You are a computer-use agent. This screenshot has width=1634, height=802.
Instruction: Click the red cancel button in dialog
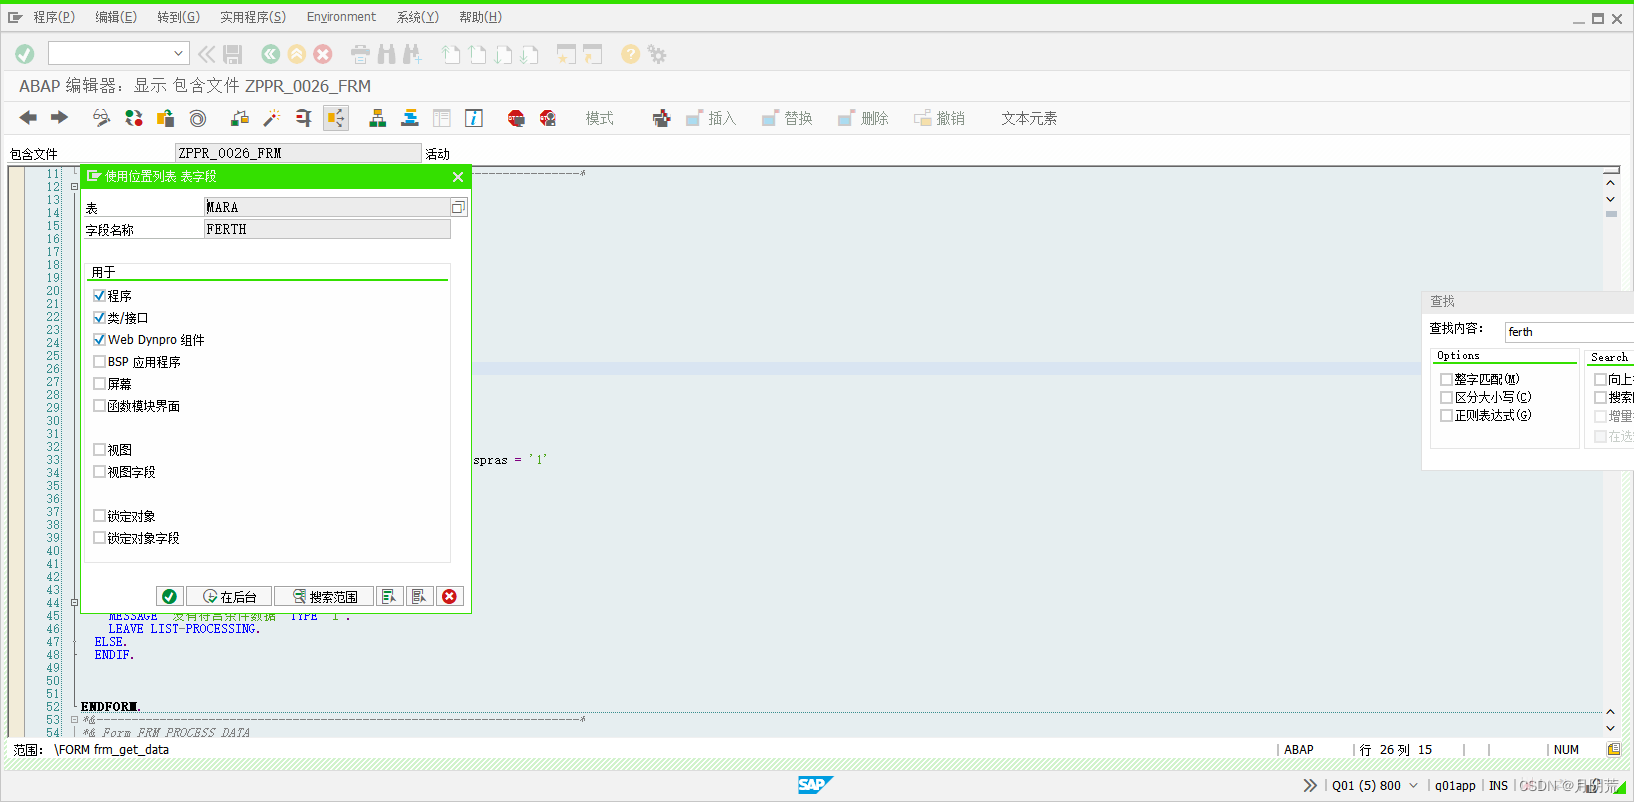pyautogui.click(x=449, y=596)
